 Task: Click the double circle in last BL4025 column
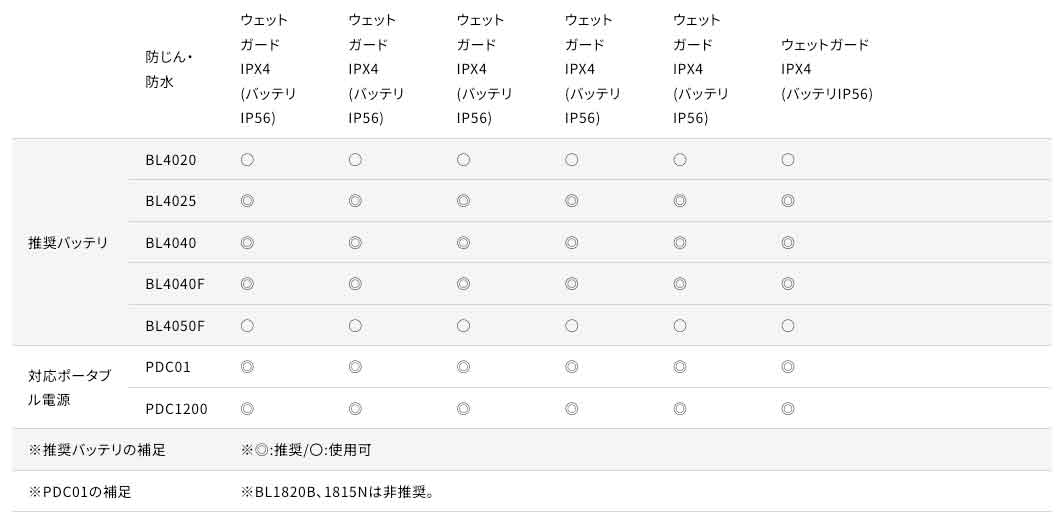pos(787,201)
